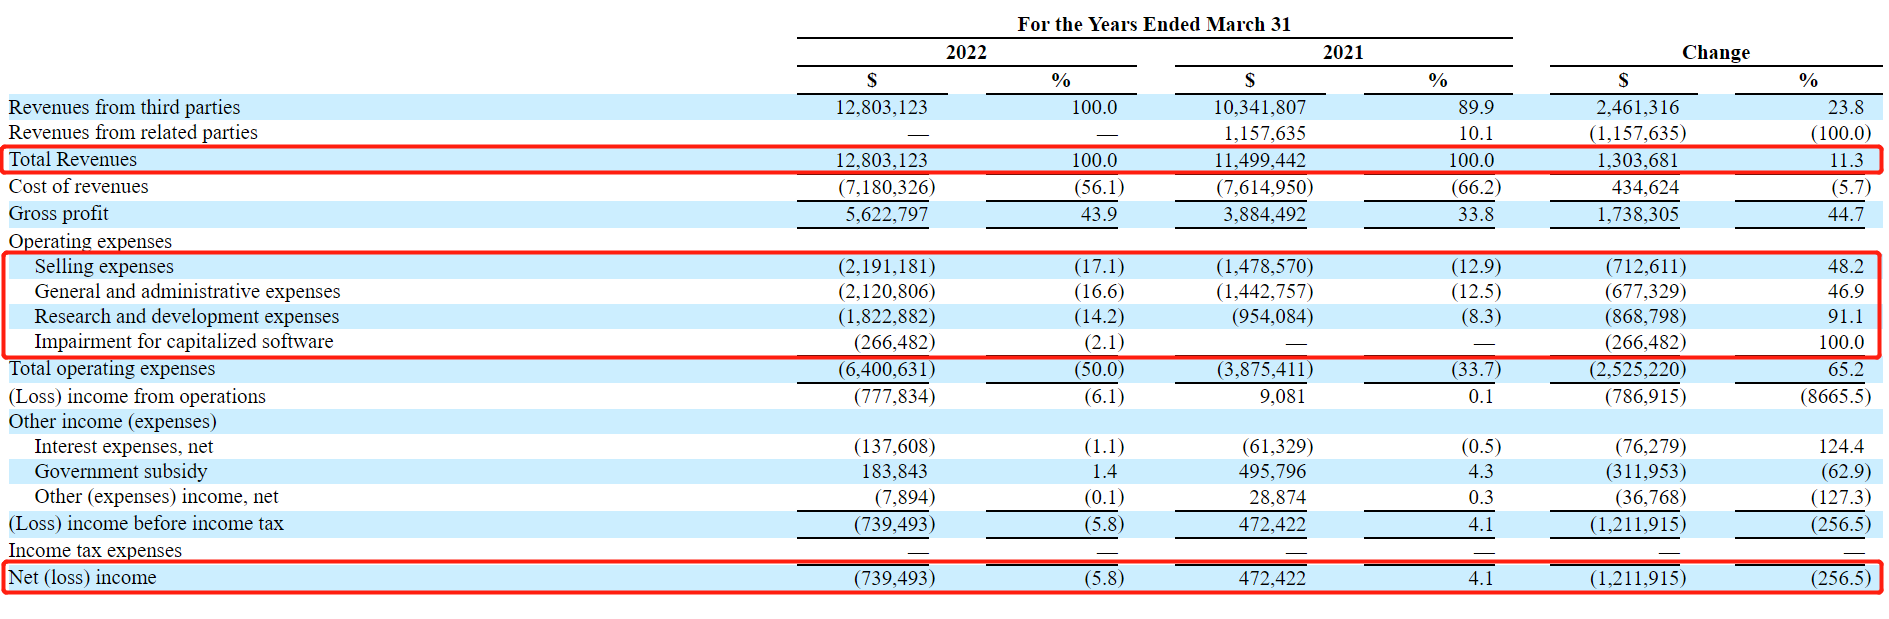Click the 2022 column header
1889x619 pixels.
pyautogui.click(x=966, y=53)
